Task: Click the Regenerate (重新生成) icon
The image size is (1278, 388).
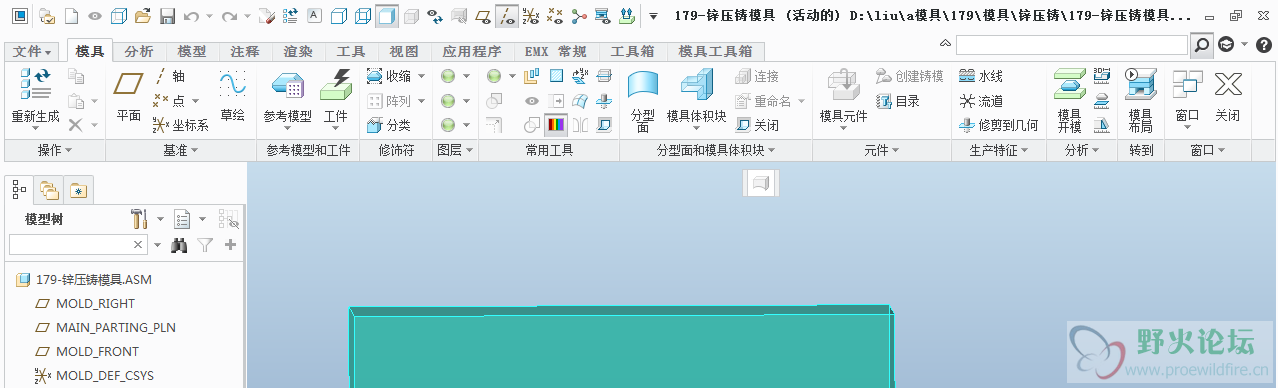Action: point(35,84)
